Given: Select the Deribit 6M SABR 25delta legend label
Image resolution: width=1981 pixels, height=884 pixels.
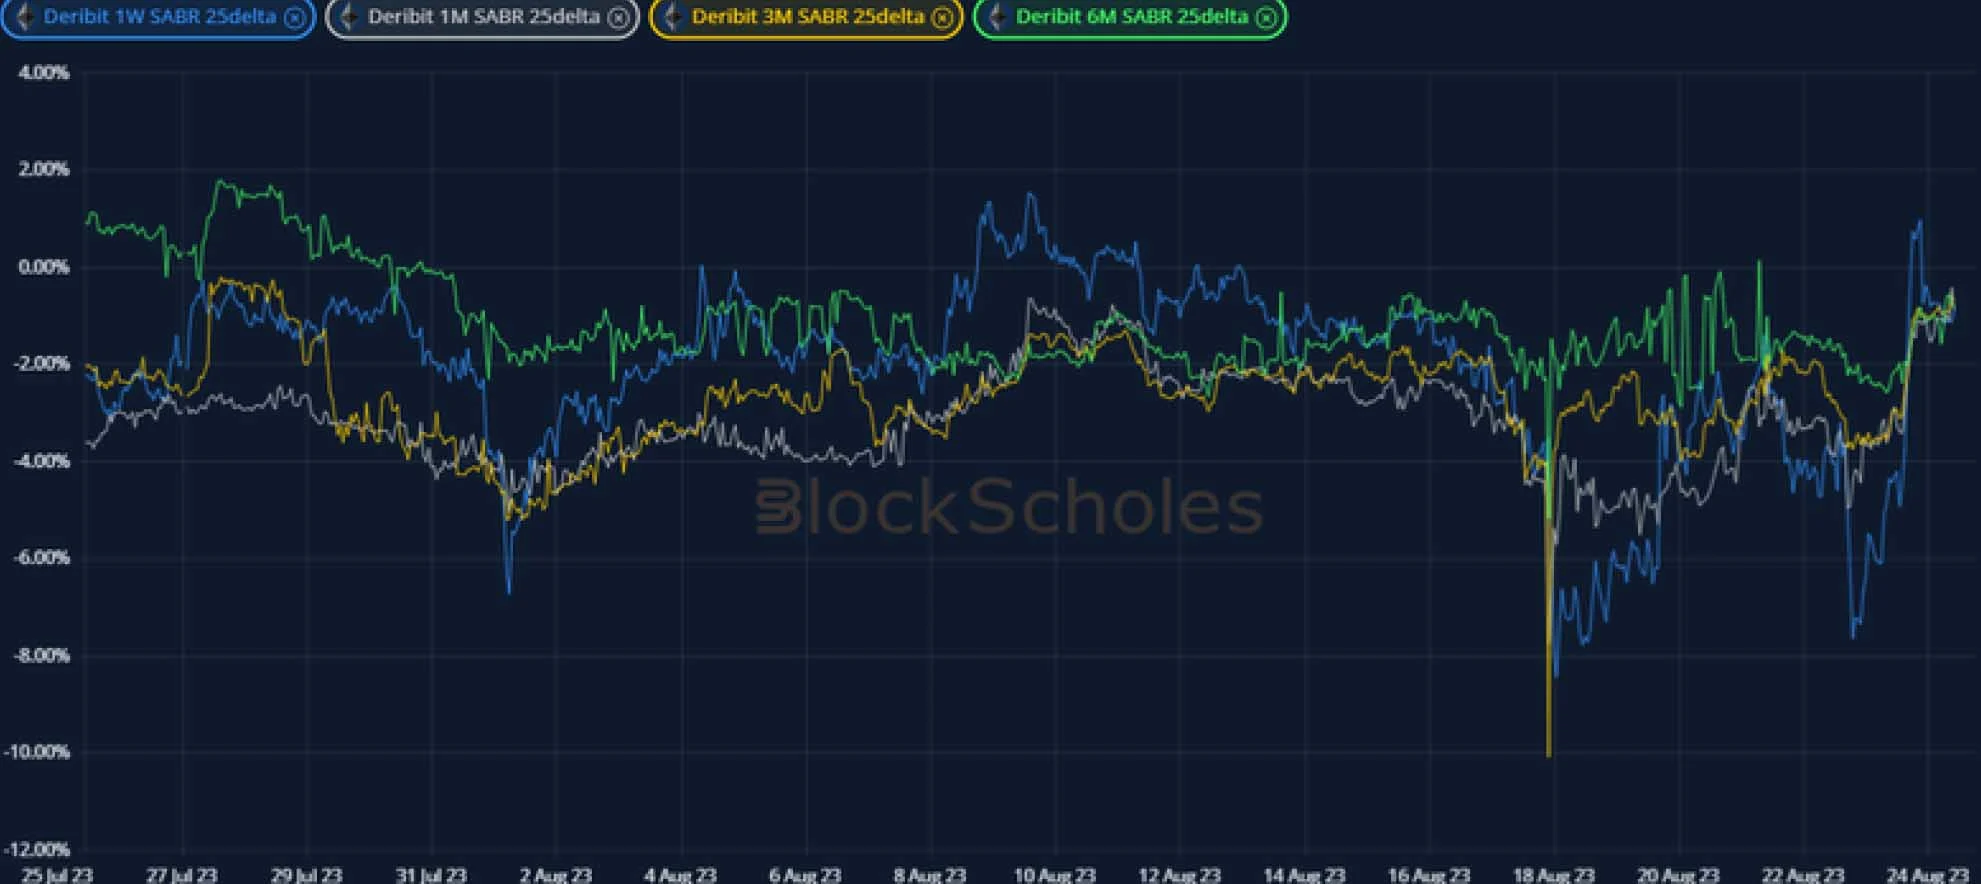Looking at the screenshot, I should click(x=1132, y=17).
